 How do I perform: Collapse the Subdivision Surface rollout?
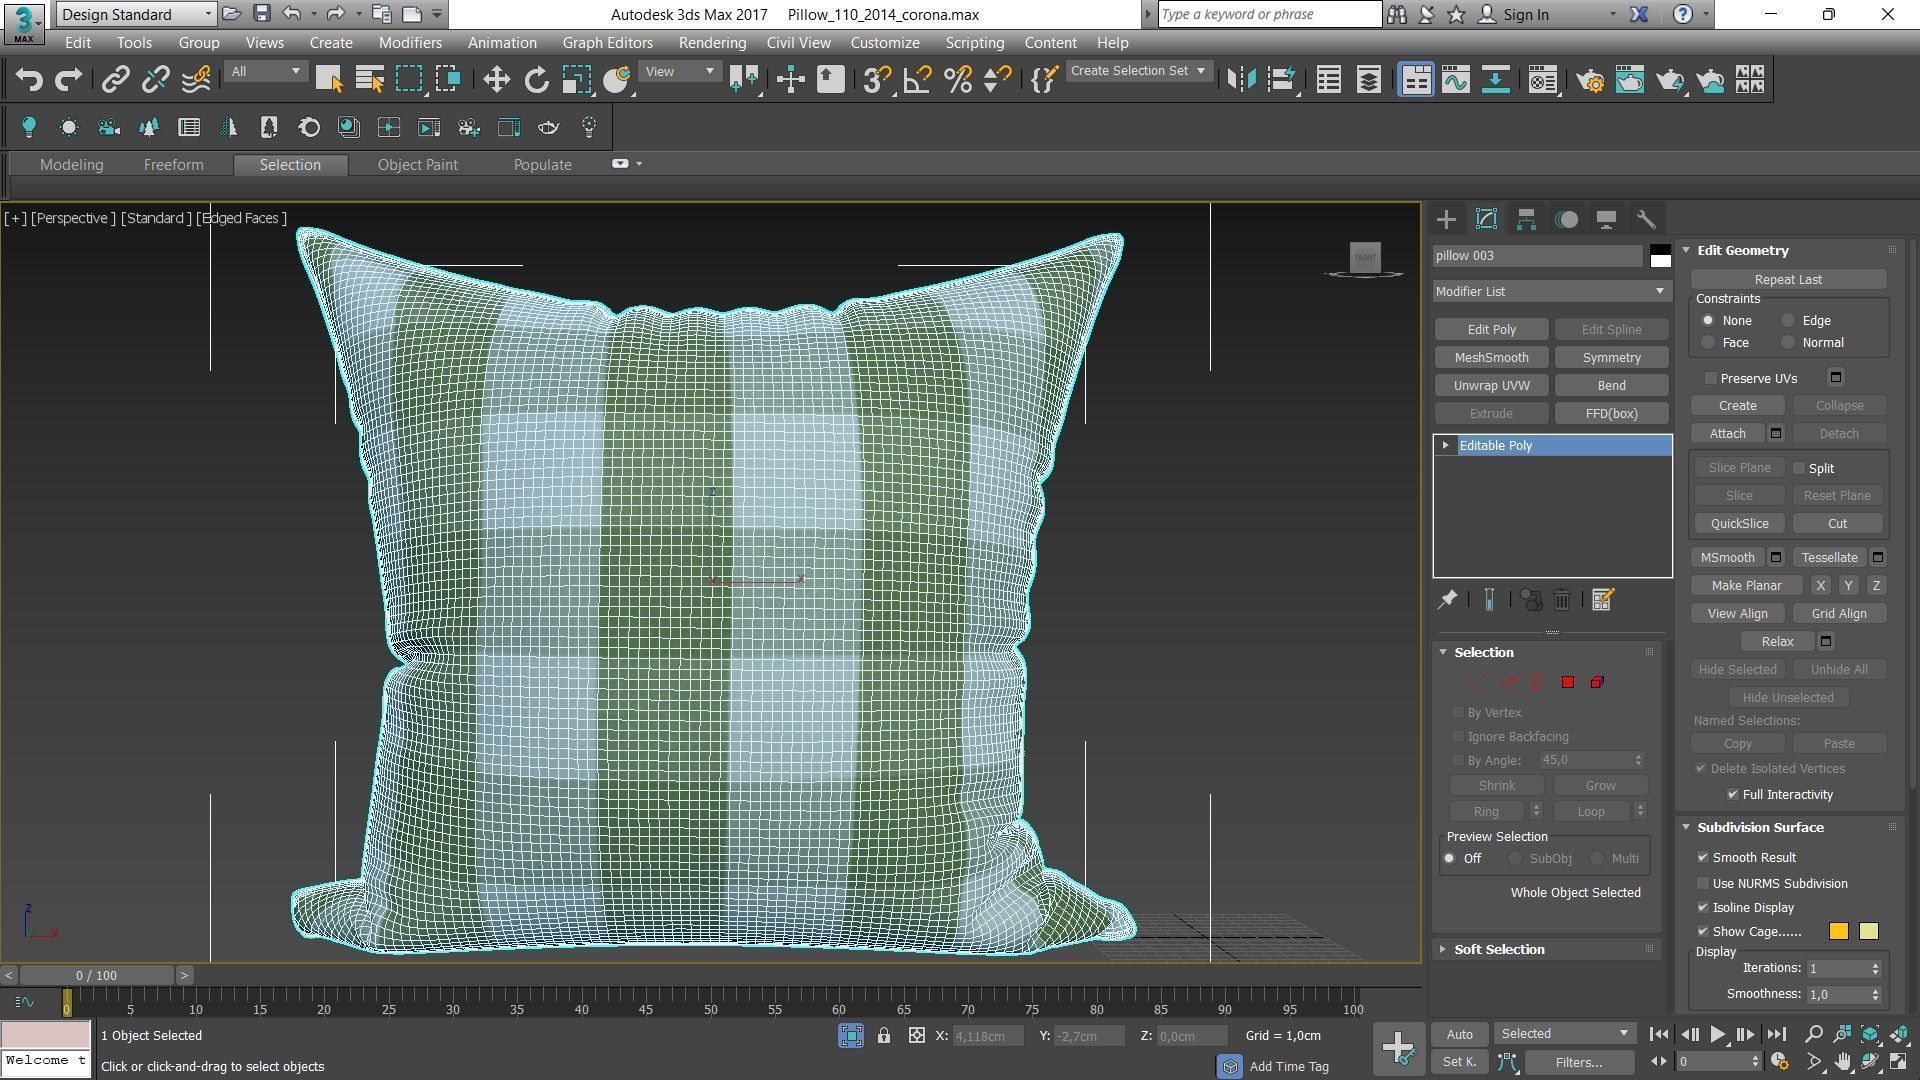1760,827
